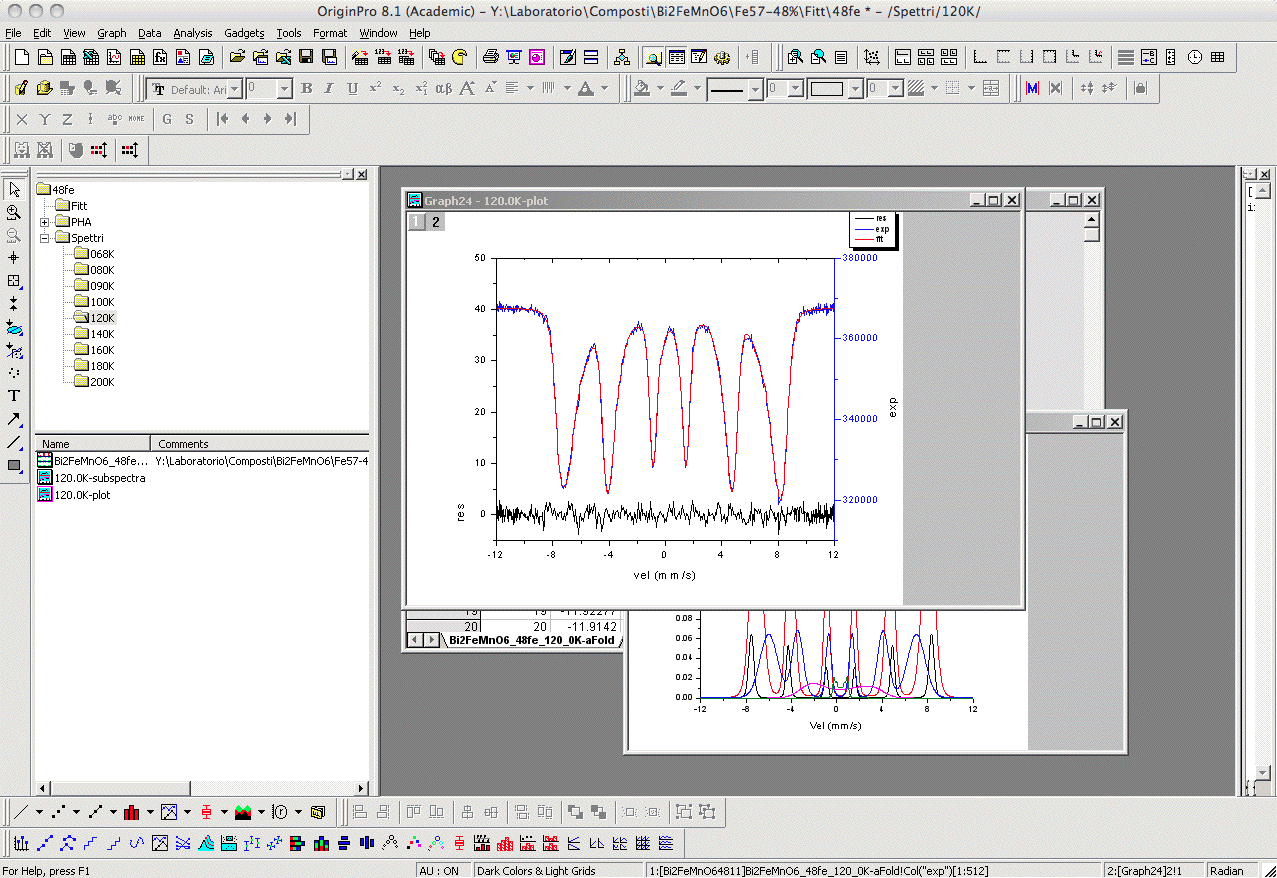Toggle Bold text formatting
This screenshot has height=878, width=1277.
[x=307, y=89]
